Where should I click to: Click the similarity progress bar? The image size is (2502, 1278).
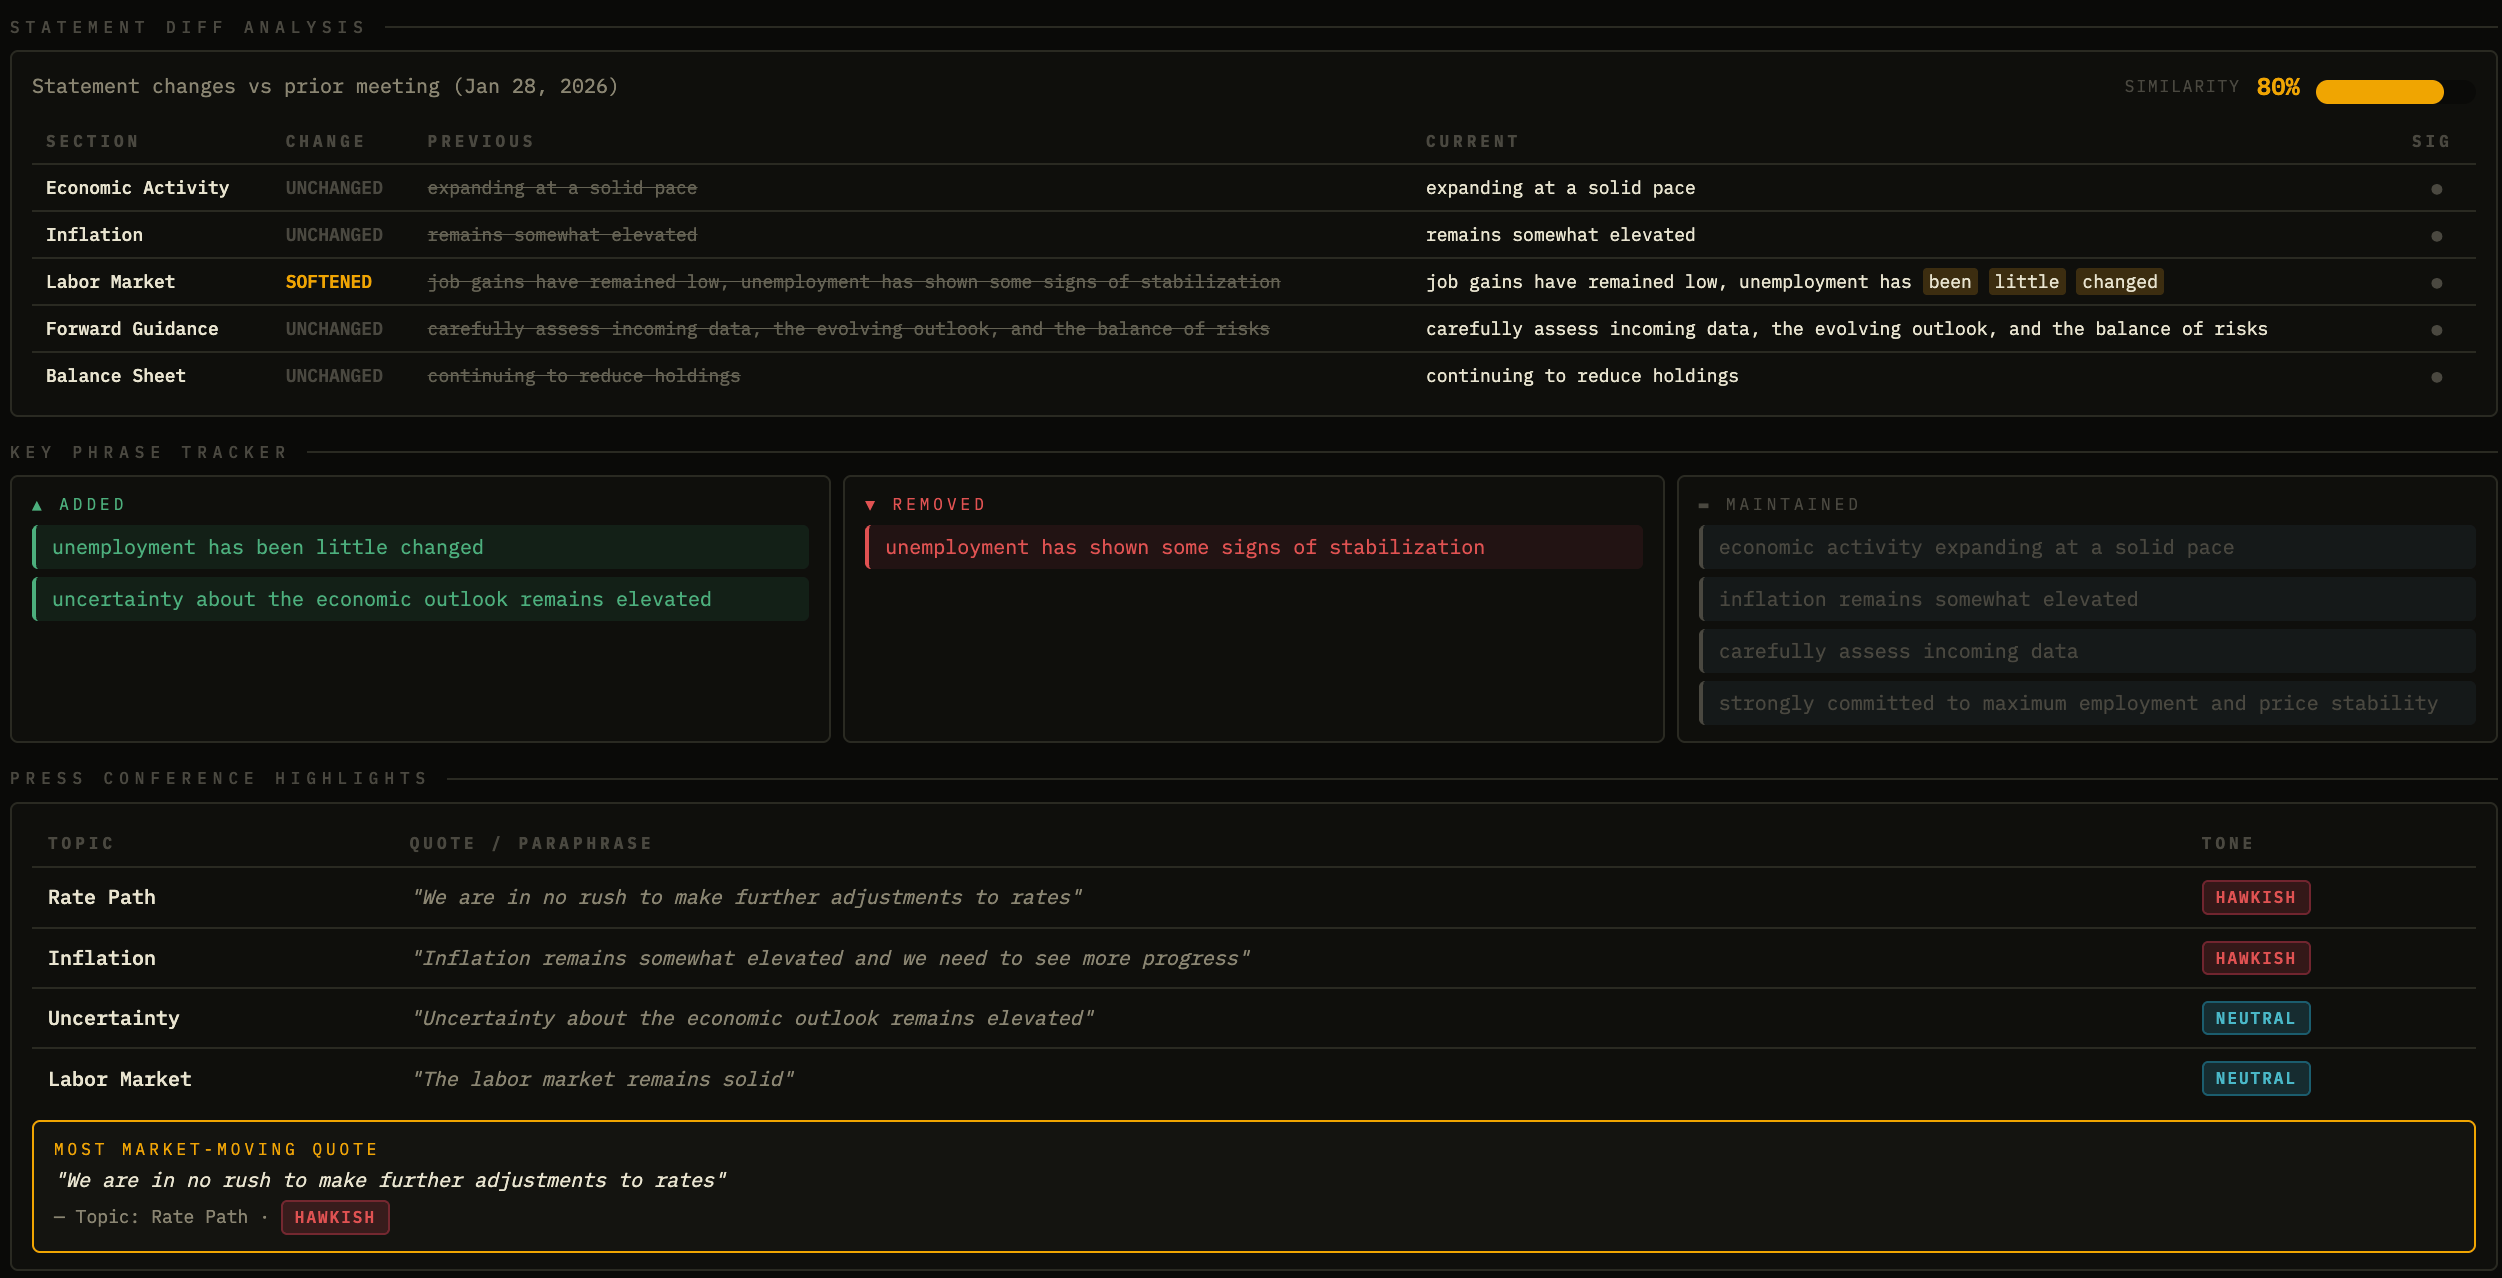[2394, 92]
